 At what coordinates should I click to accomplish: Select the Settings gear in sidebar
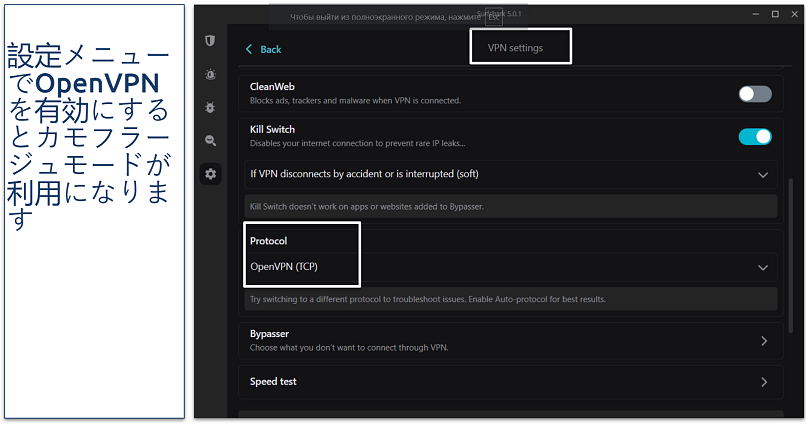[x=210, y=174]
